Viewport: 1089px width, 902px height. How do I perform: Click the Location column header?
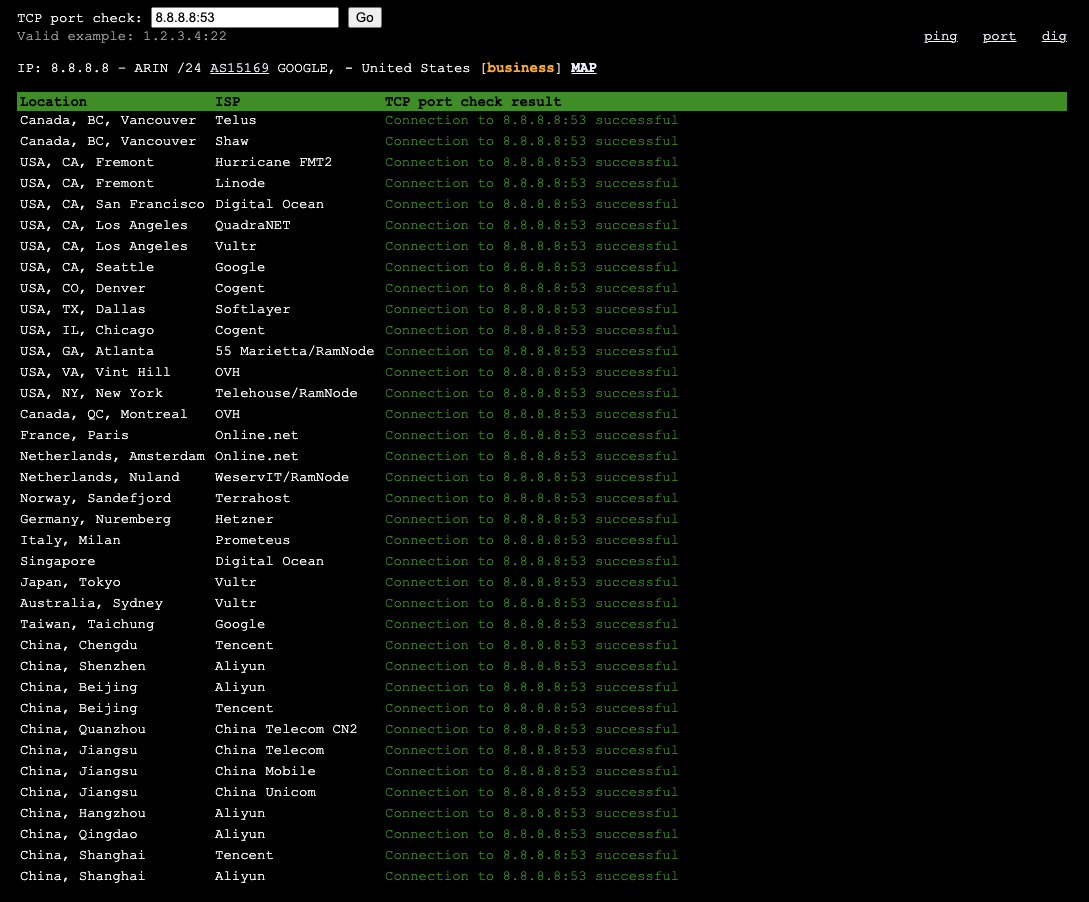click(x=53, y=101)
